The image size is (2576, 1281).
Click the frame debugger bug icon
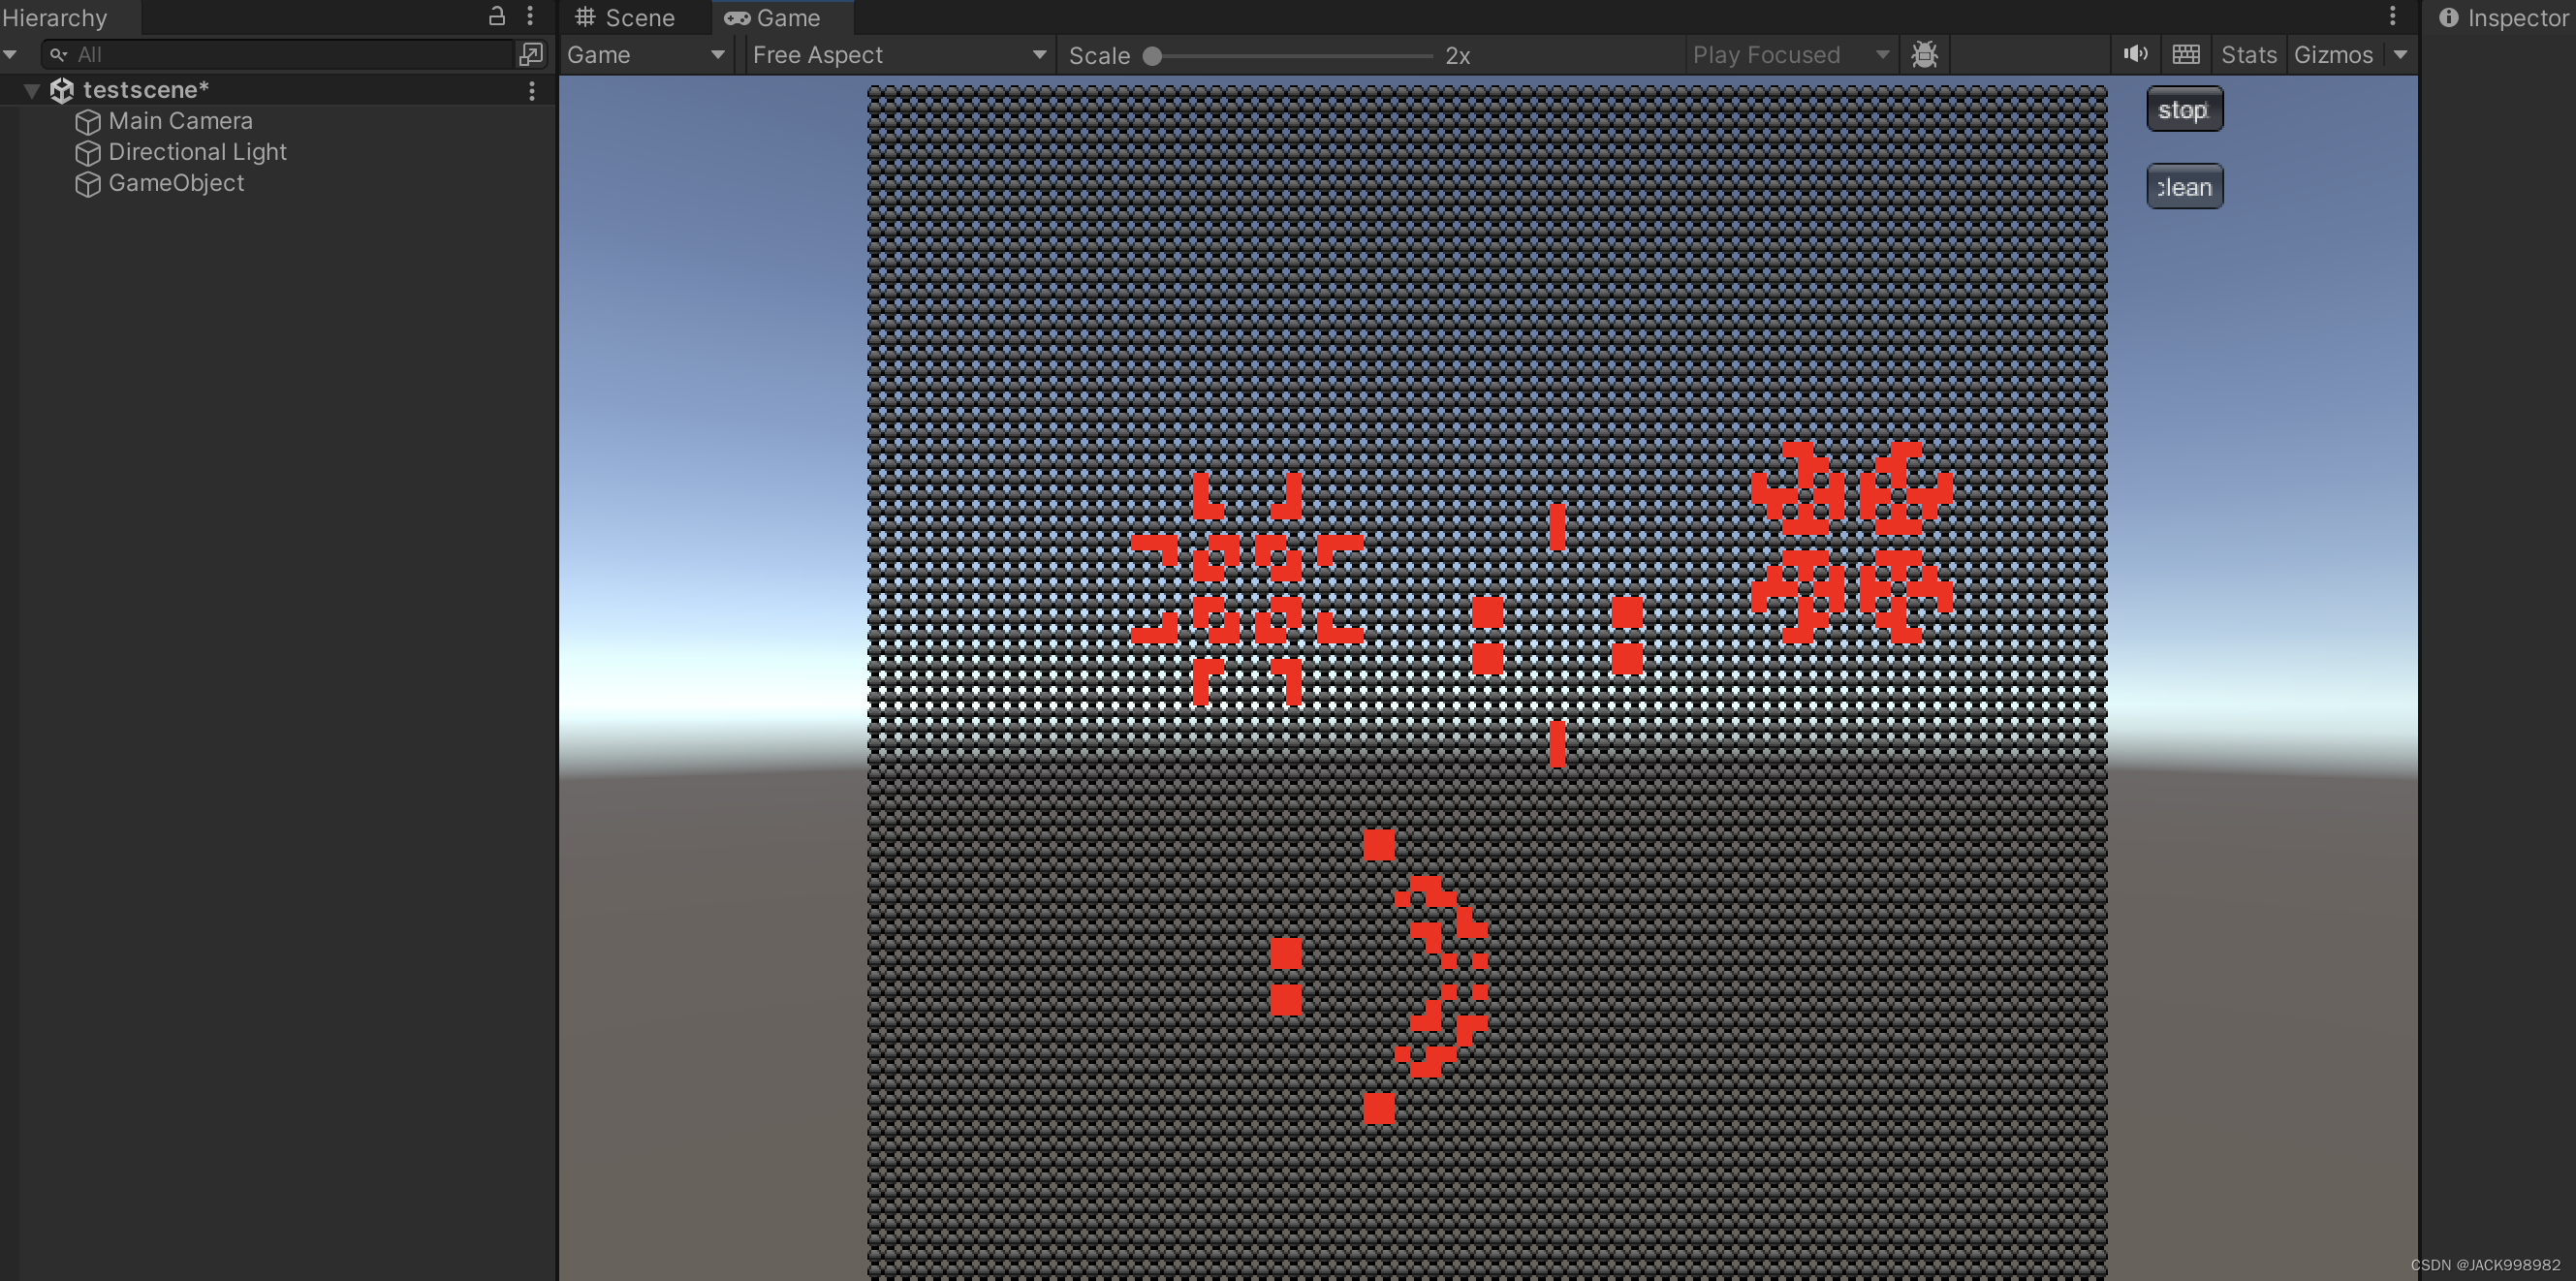[1924, 55]
